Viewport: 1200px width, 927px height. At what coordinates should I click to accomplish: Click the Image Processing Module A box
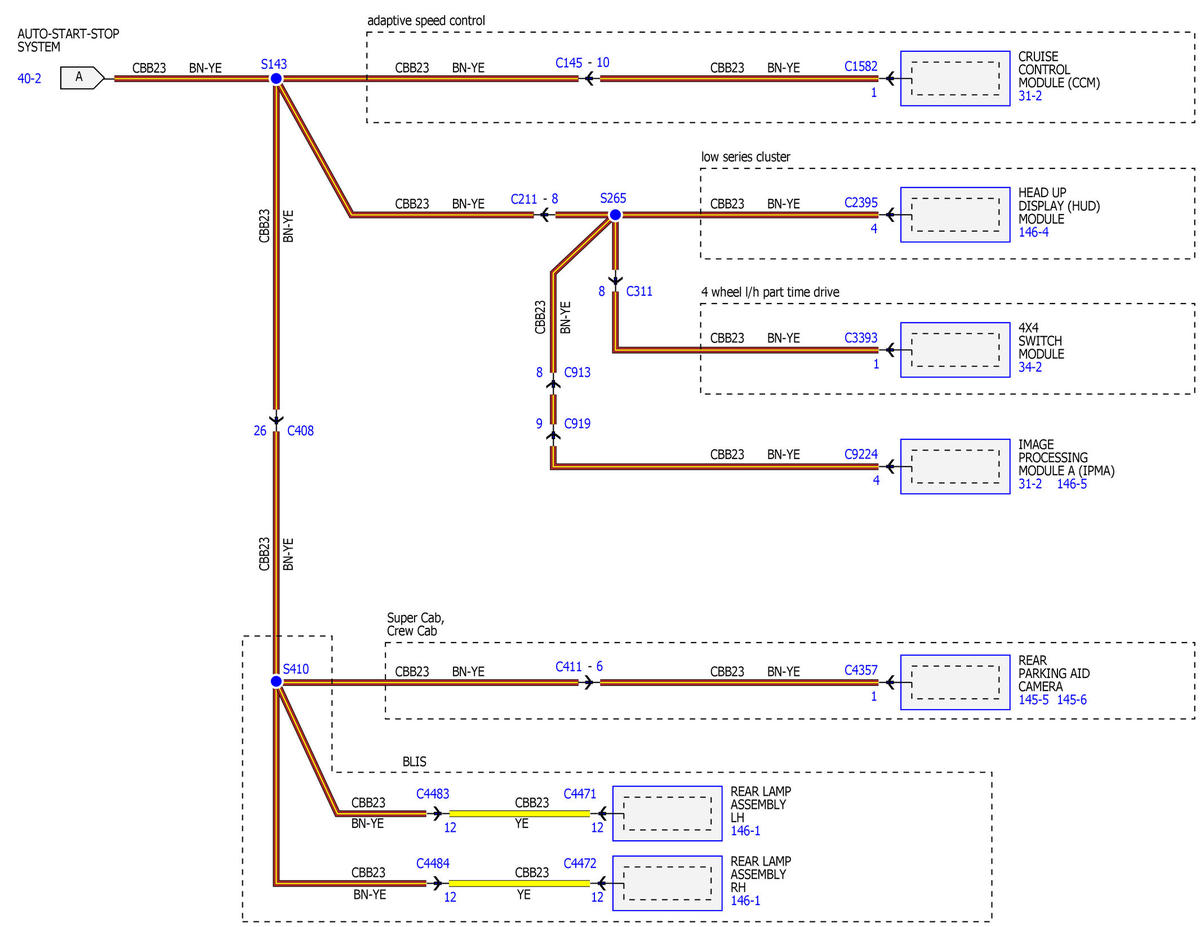[954, 466]
